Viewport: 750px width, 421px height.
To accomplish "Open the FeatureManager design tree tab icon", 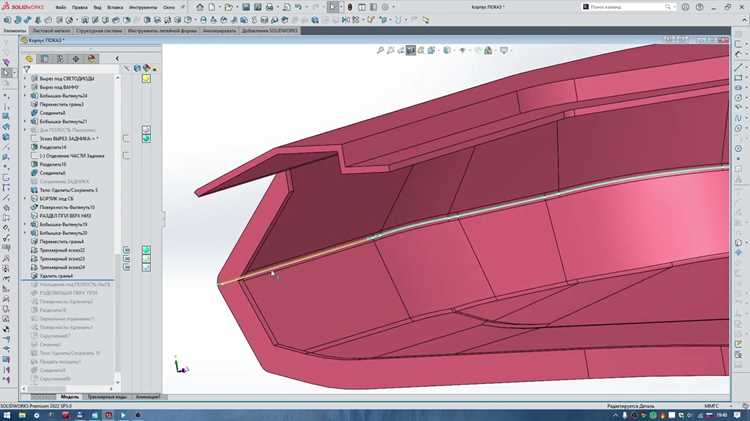I will click(x=29, y=59).
